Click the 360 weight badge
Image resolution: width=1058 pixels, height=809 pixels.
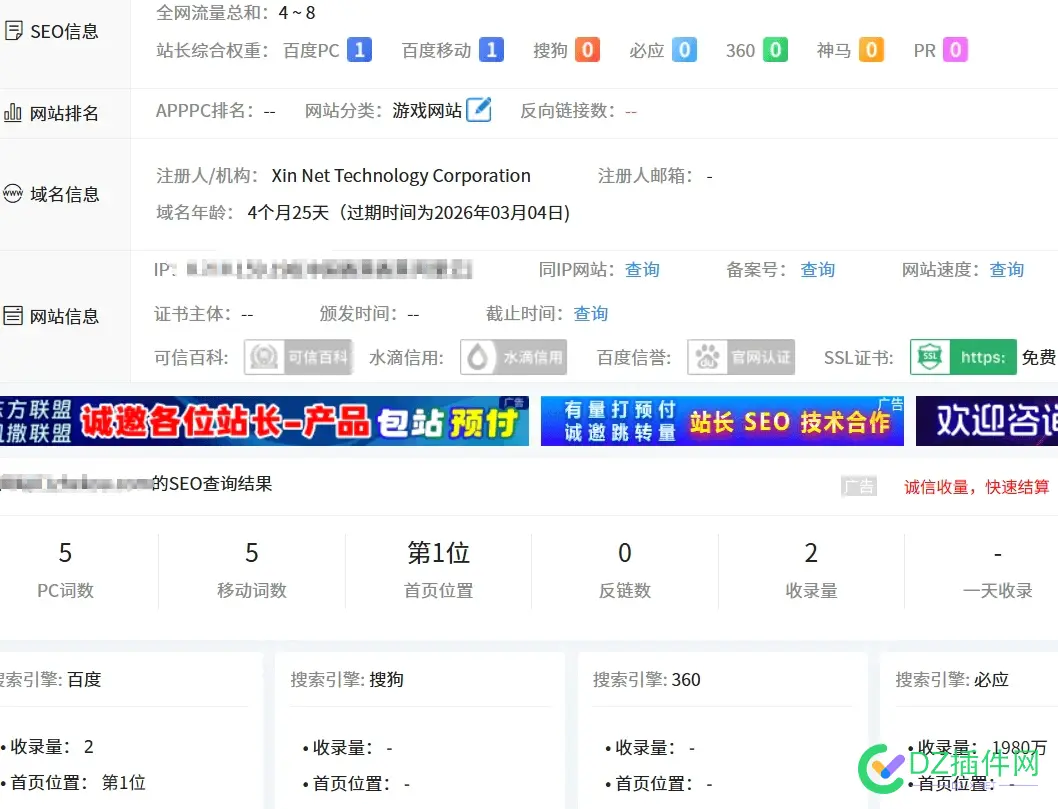[x=775, y=50]
